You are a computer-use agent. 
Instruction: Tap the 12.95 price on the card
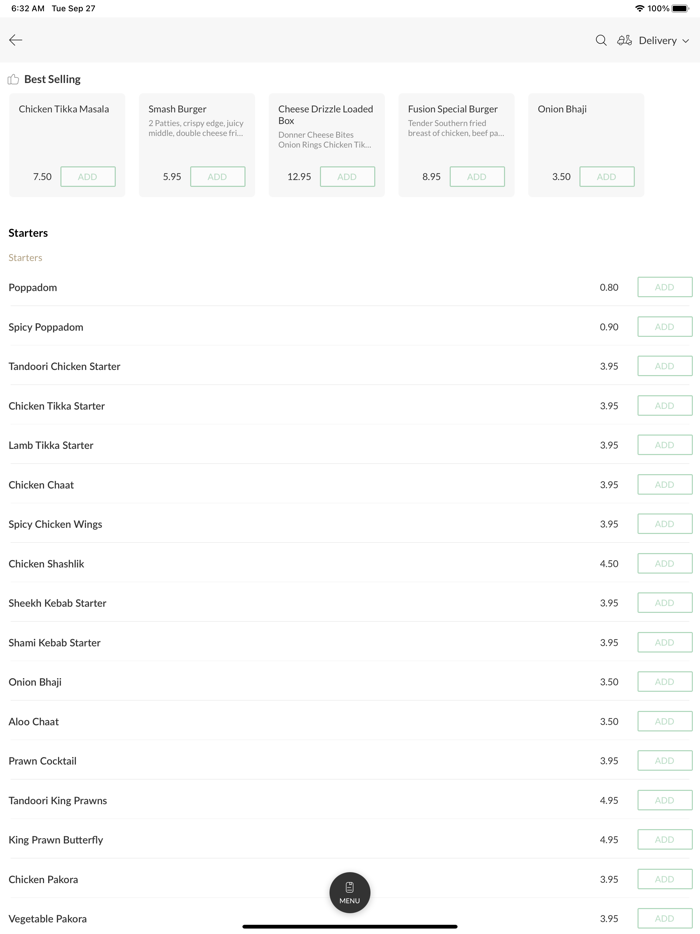(299, 176)
